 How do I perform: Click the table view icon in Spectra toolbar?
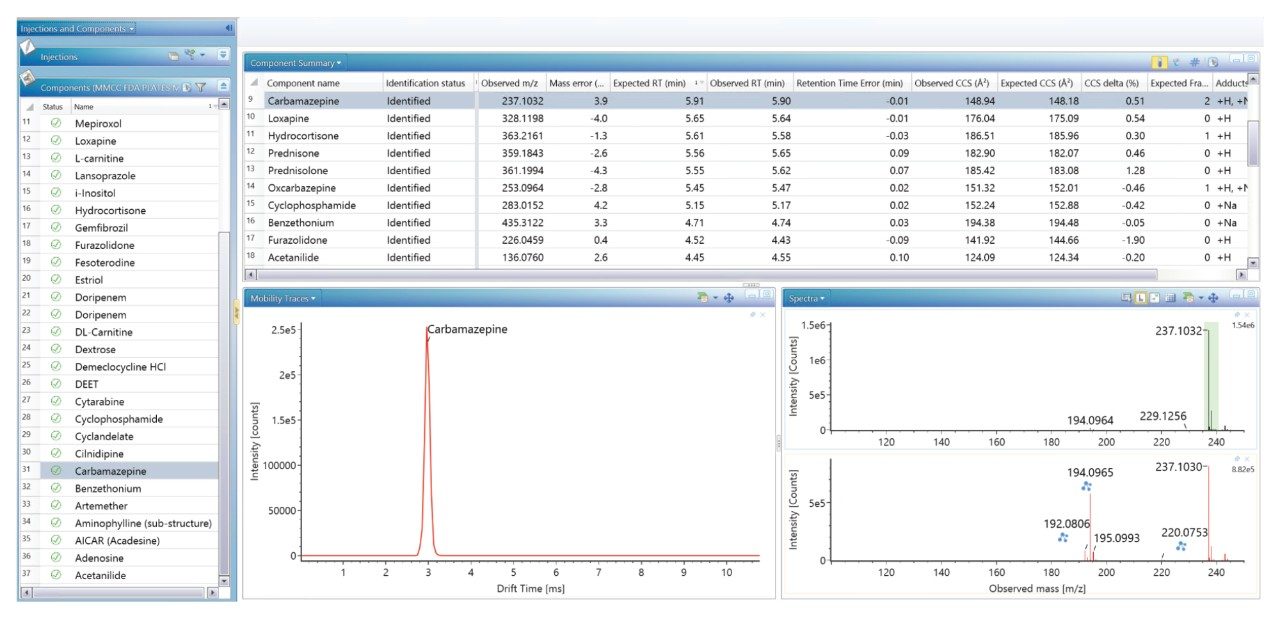click(x=1170, y=298)
